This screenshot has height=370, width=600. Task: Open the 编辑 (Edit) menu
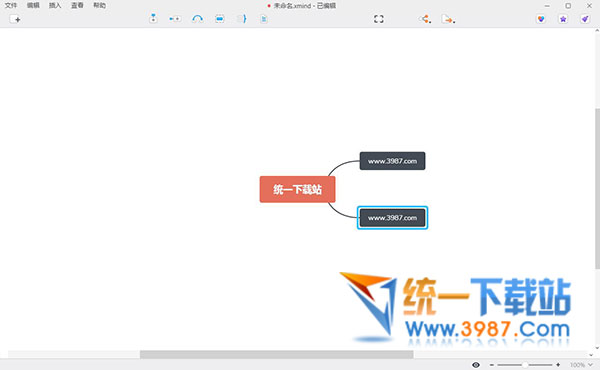(x=33, y=5)
